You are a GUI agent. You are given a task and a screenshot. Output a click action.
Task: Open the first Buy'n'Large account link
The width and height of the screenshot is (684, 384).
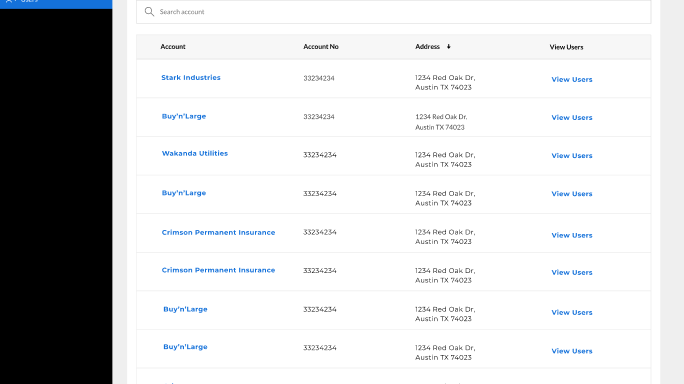[184, 117]
